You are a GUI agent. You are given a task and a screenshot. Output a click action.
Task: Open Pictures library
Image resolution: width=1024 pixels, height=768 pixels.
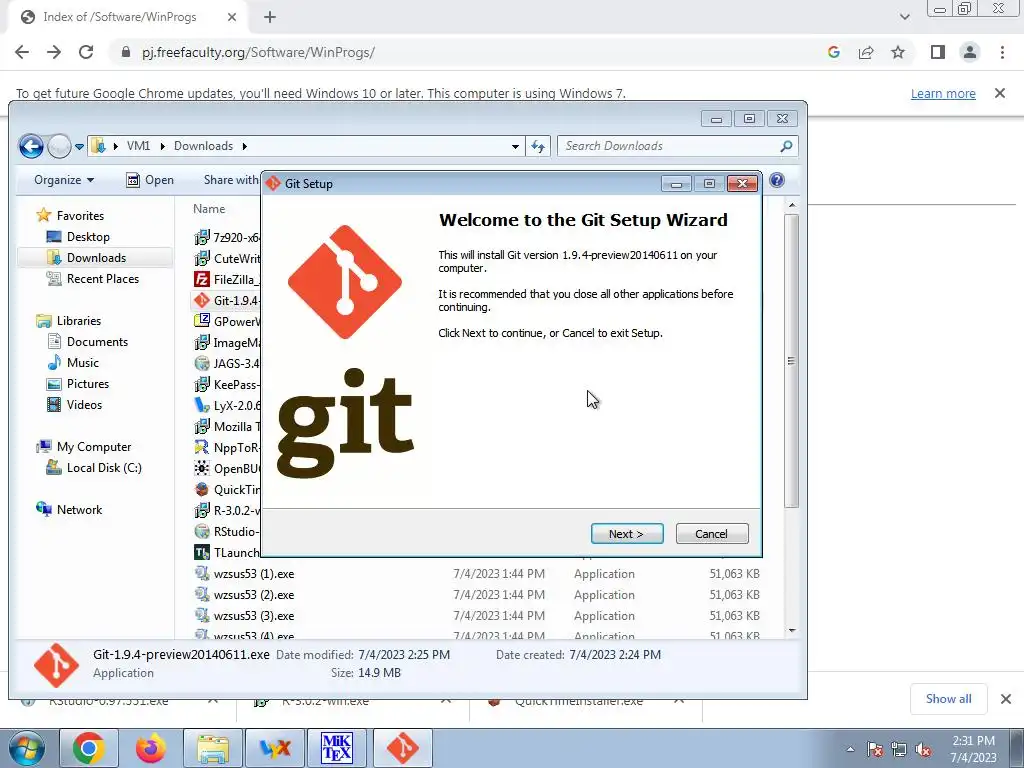pyautogui.click(x=88, y=384)
